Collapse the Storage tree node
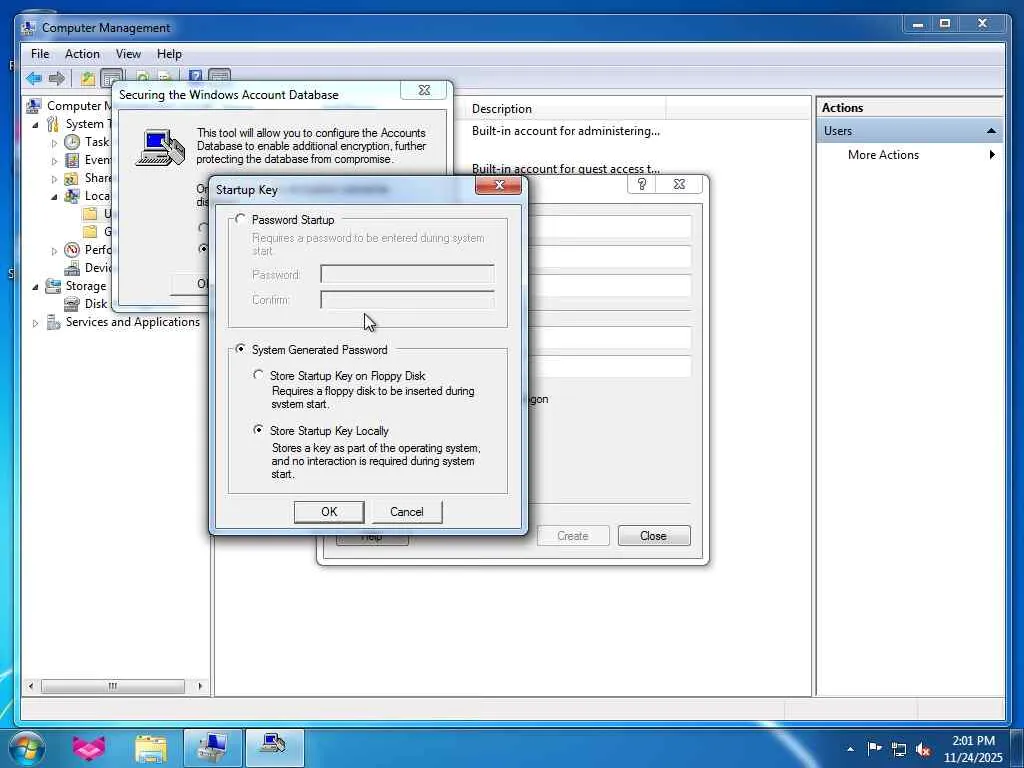Viewport: 1024px width, 768px height. click(x=35, y=286)
